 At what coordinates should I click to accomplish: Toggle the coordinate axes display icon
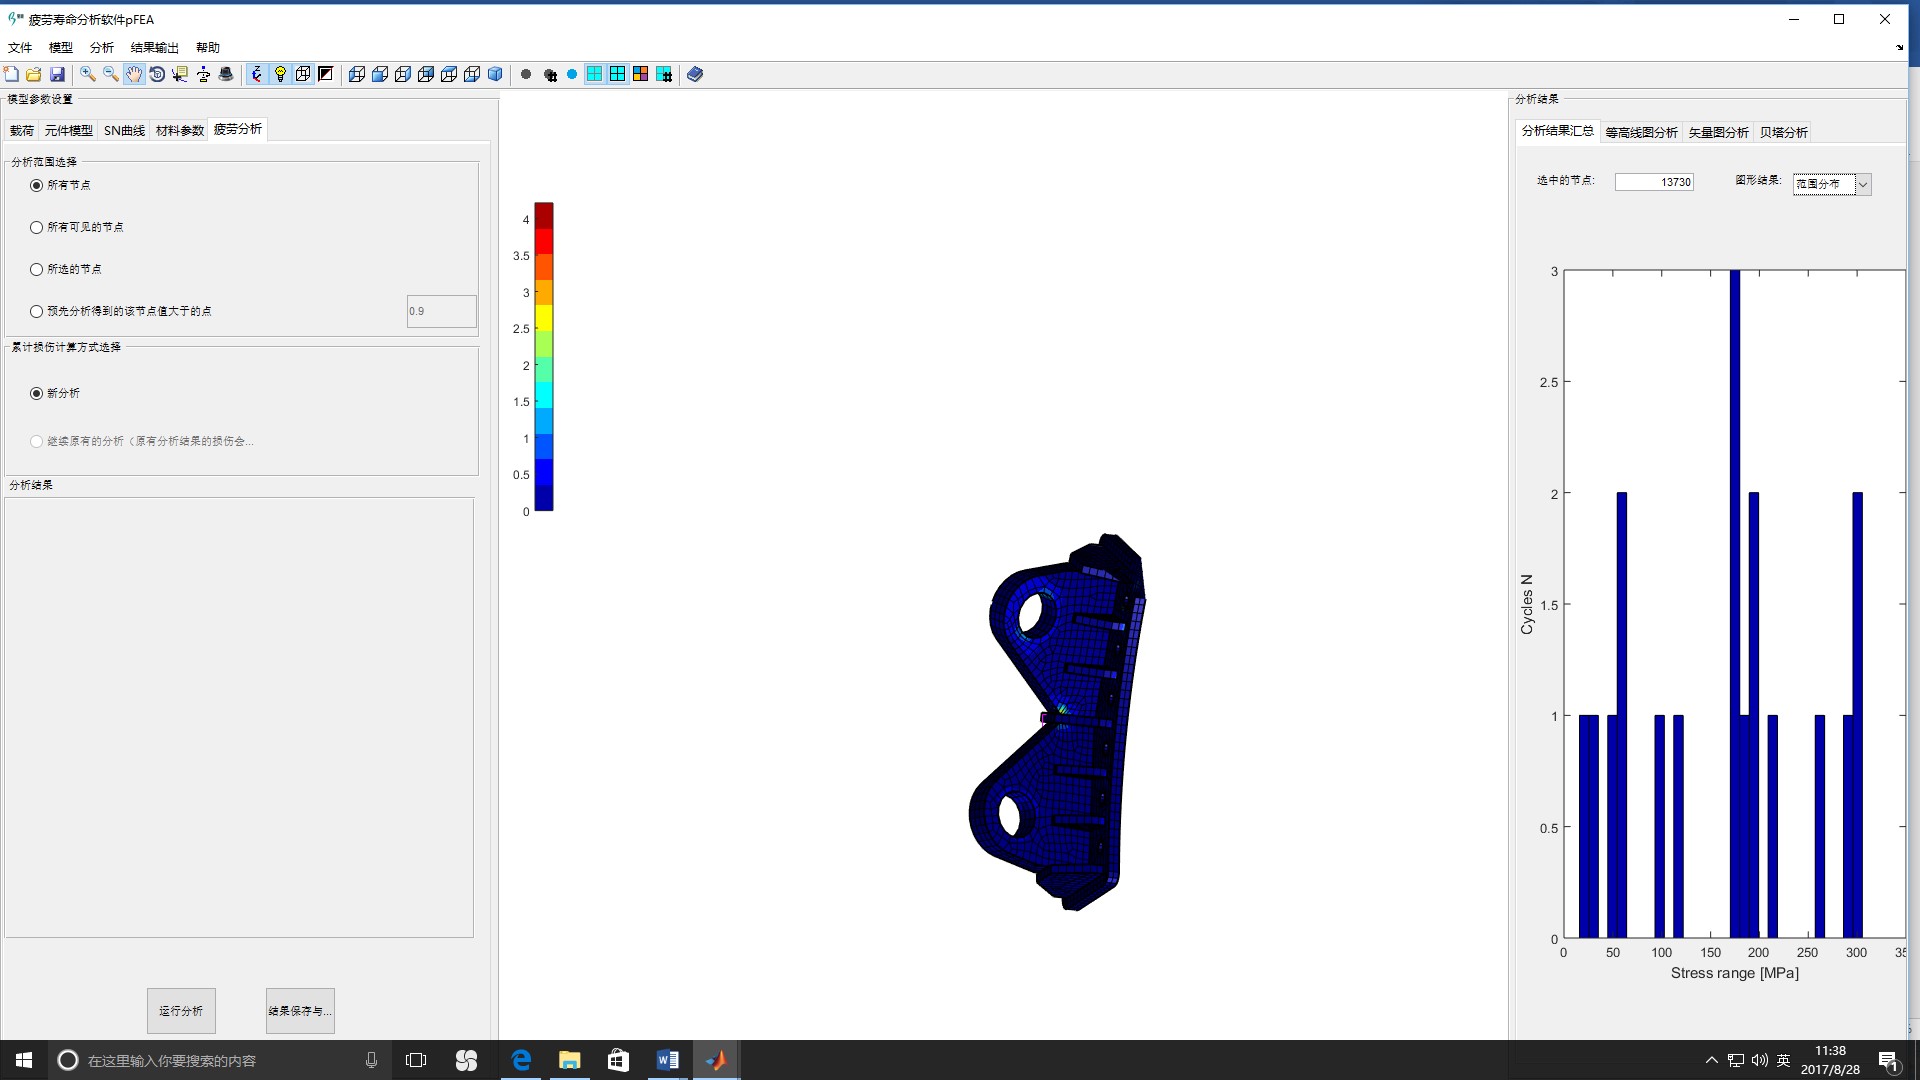coord(257,74)
